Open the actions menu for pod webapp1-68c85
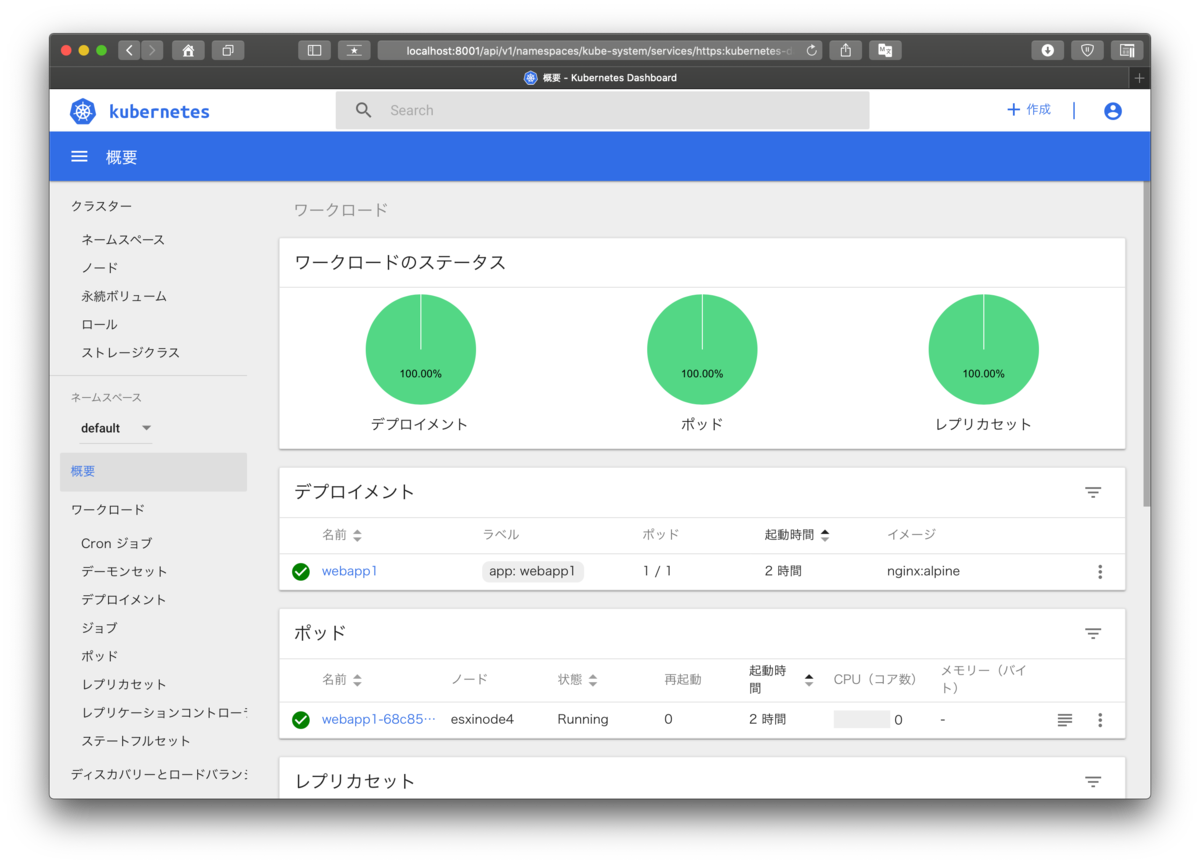The width and height of the screenshot is (1200, 864). tap(1100, 719)
